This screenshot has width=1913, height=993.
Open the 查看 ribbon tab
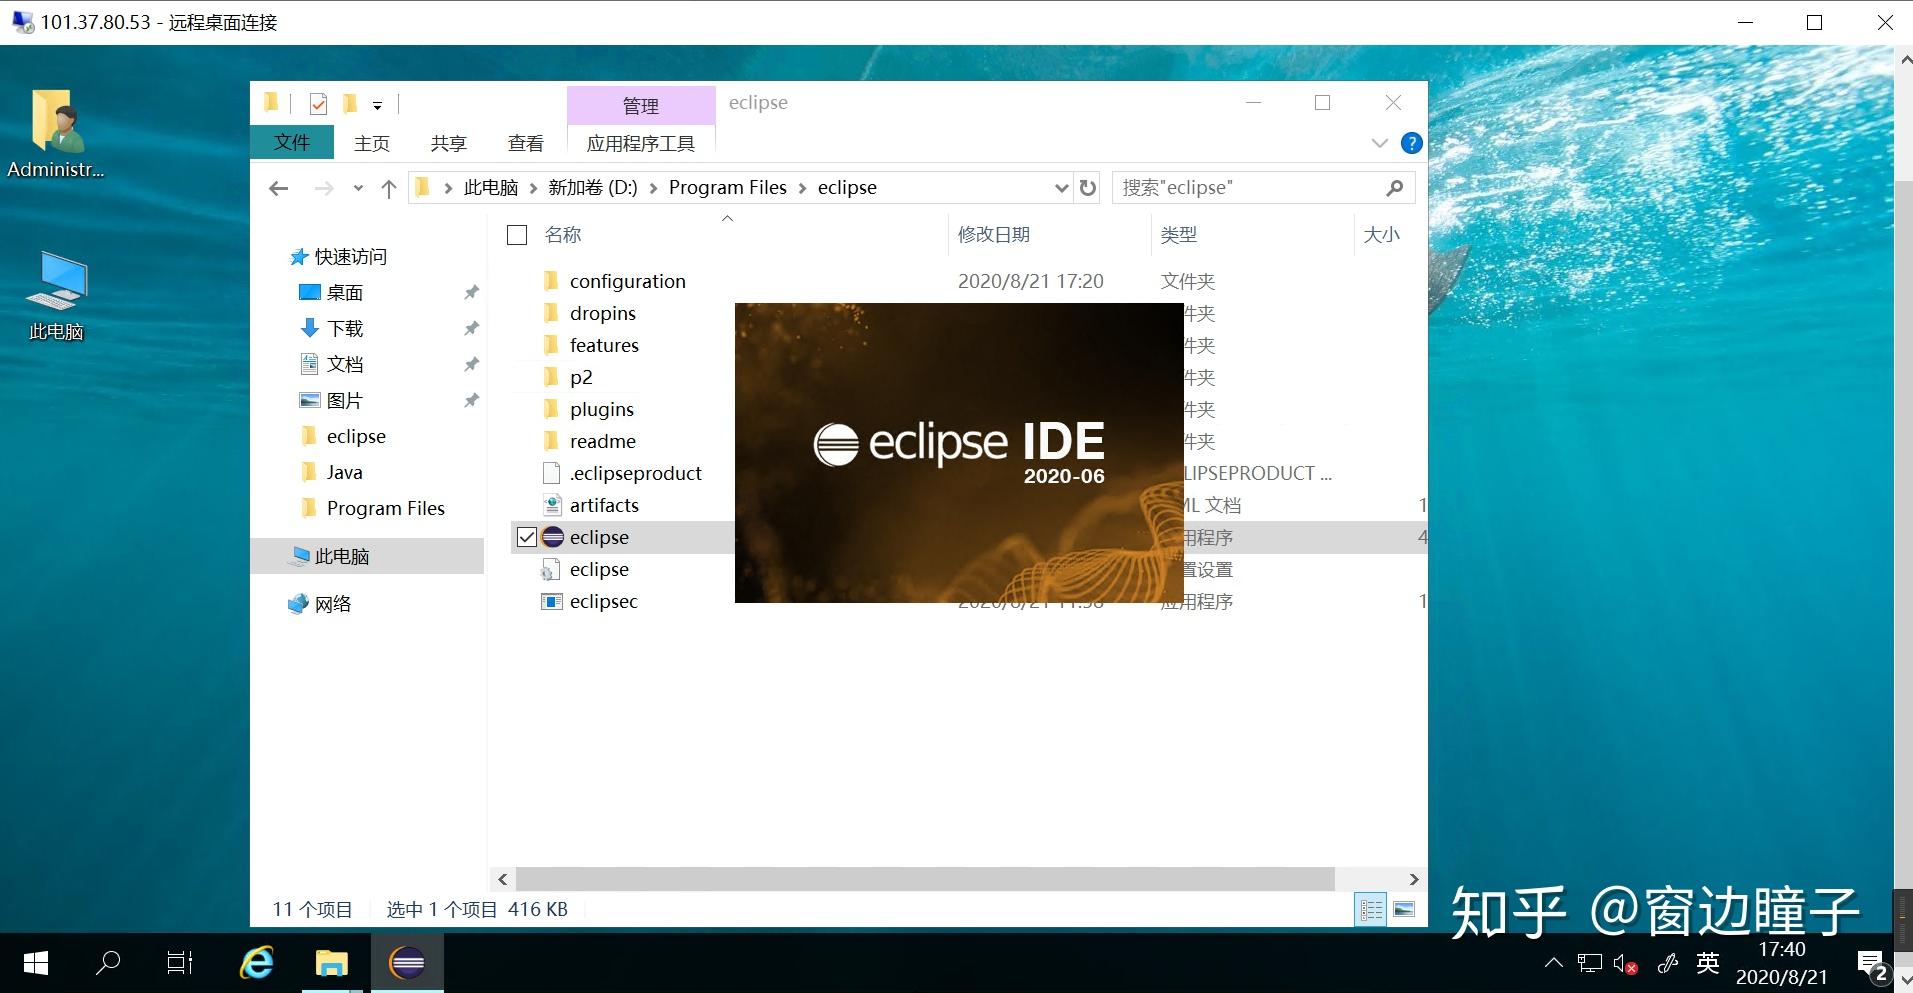[526, 143]
